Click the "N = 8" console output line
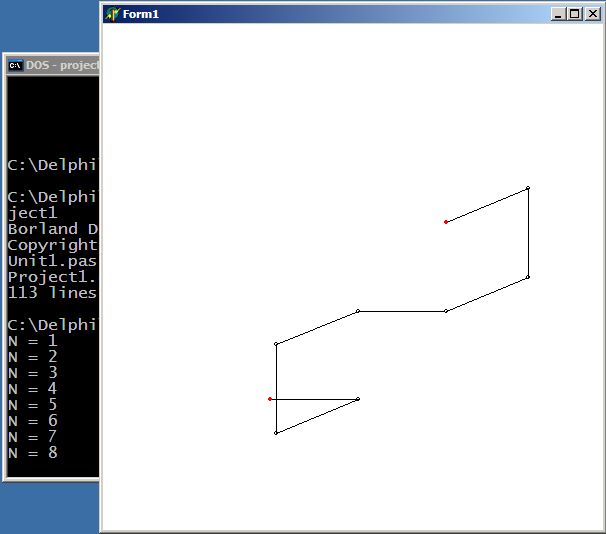606x534 pixels. (32, 453)
